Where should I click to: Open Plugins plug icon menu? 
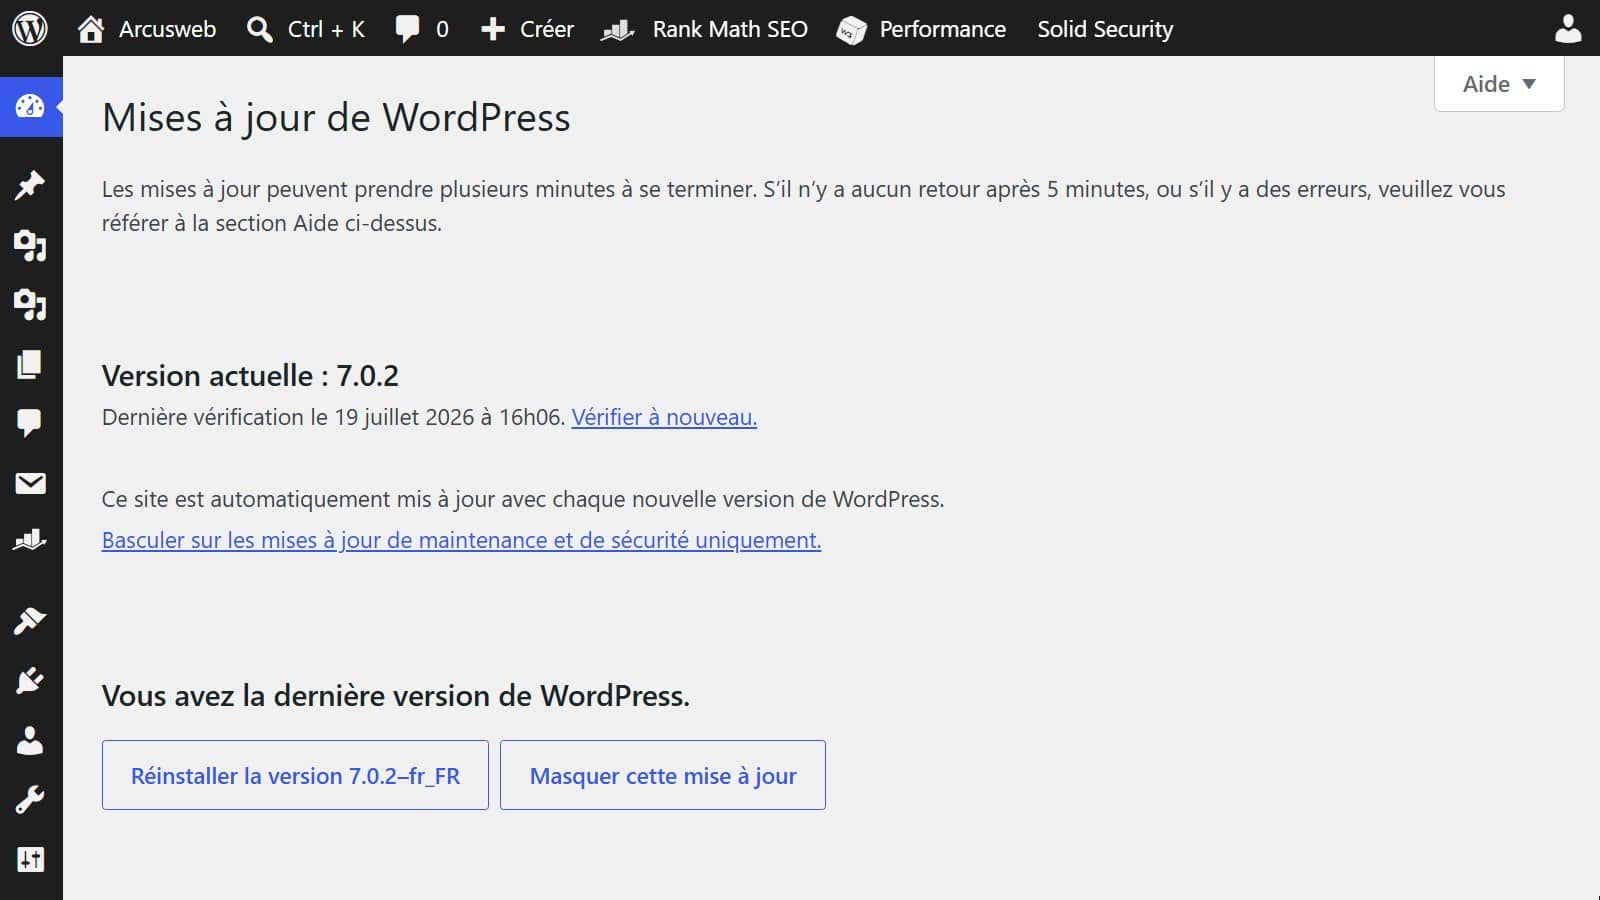click(30, 681)
